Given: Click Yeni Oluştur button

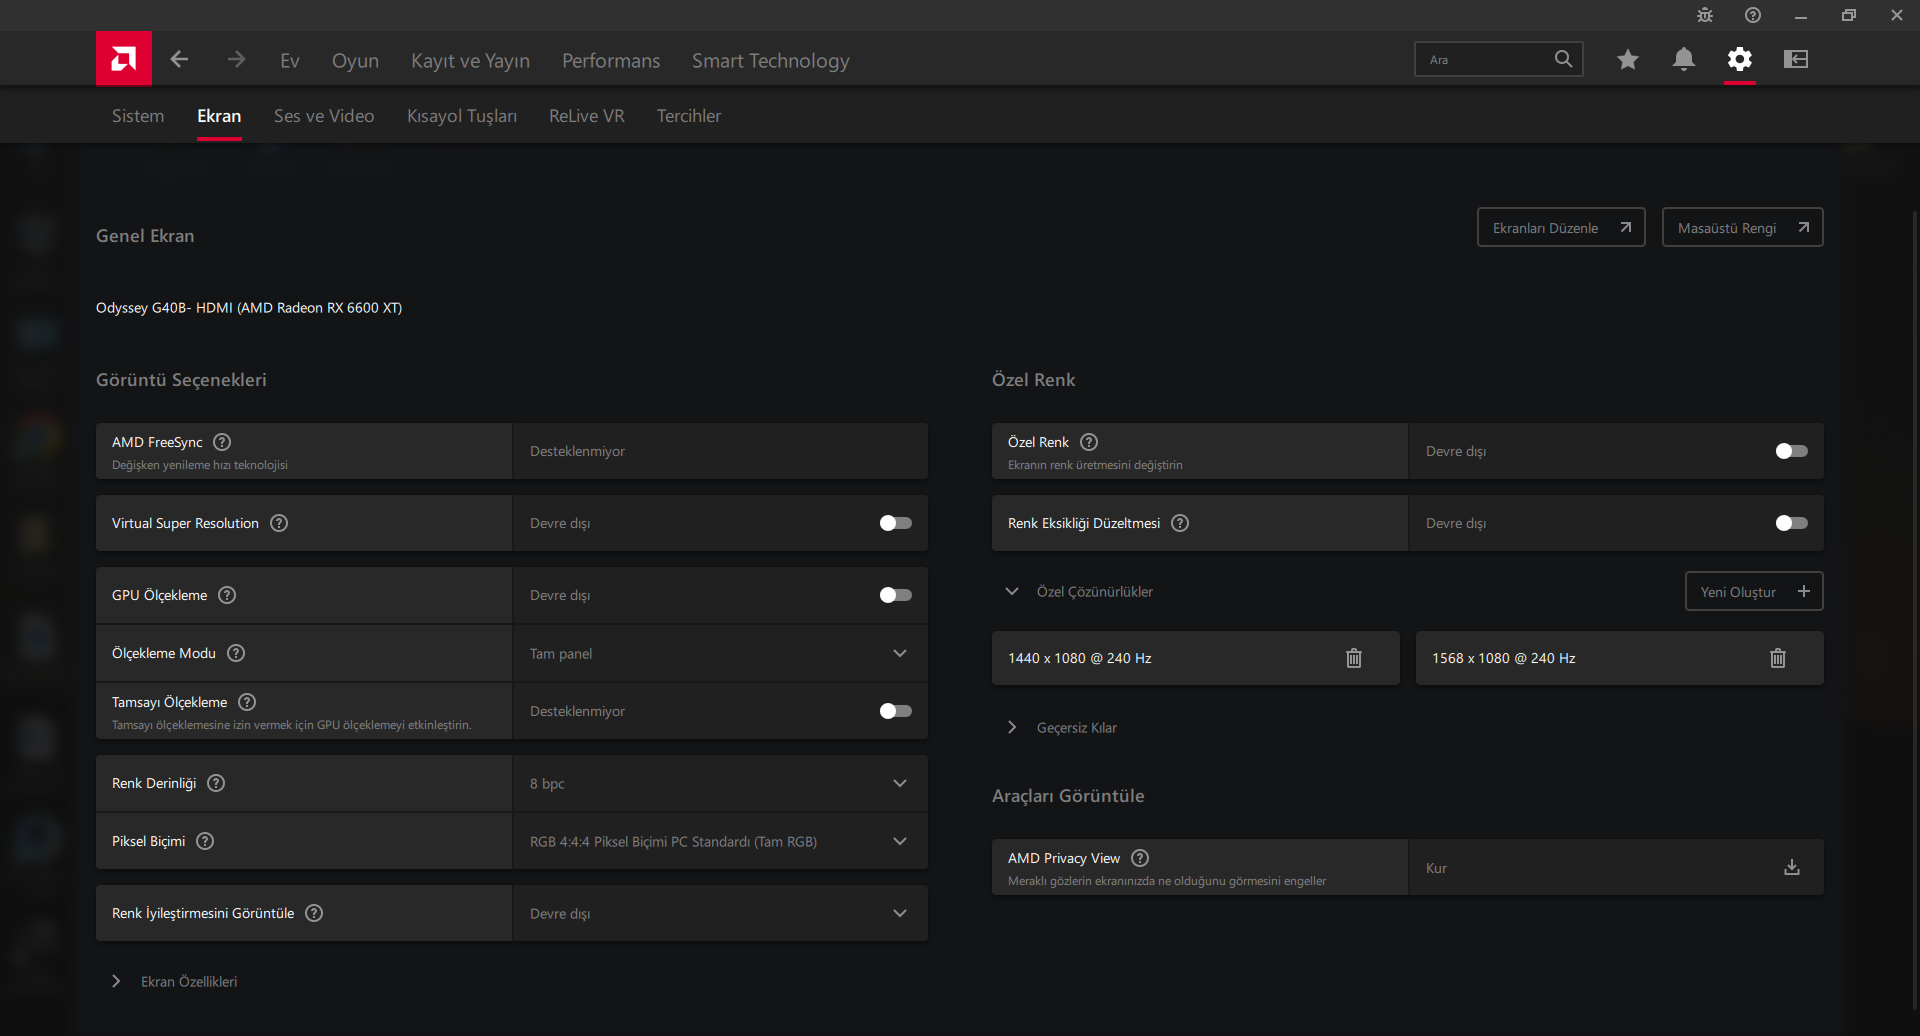Looking at the screenshot, I should click(1754, 591).
